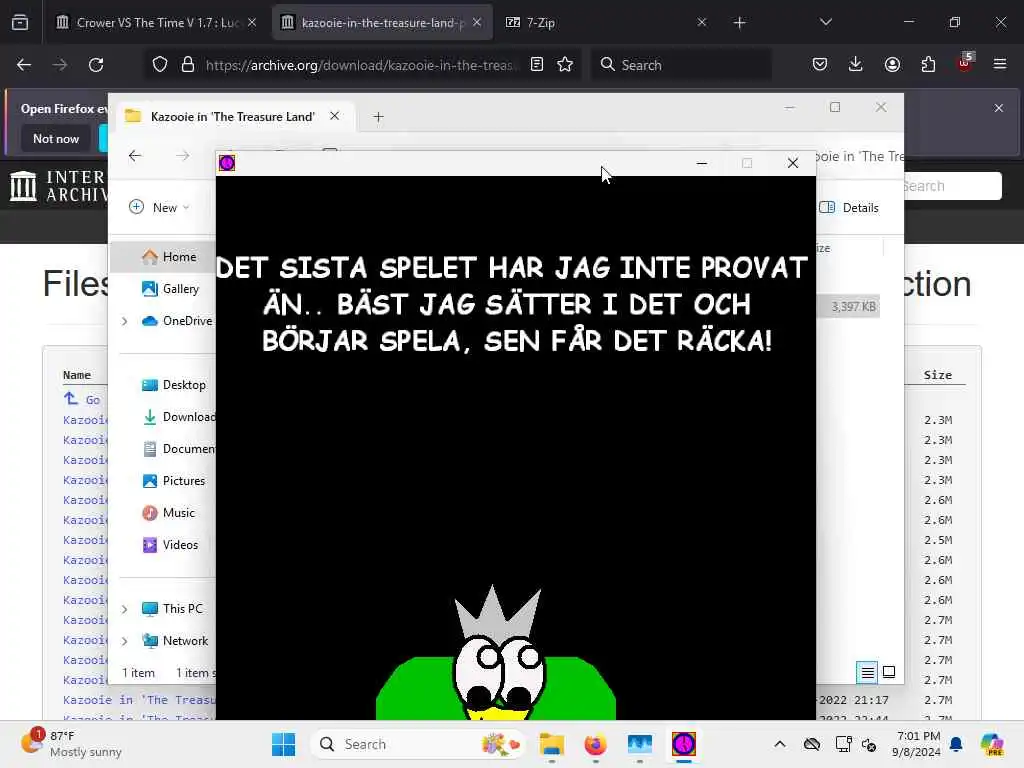Open Gallery in Explorer sidebar
The height and width of the screenshot is (768, 1024).
click(x=170, y=289)
